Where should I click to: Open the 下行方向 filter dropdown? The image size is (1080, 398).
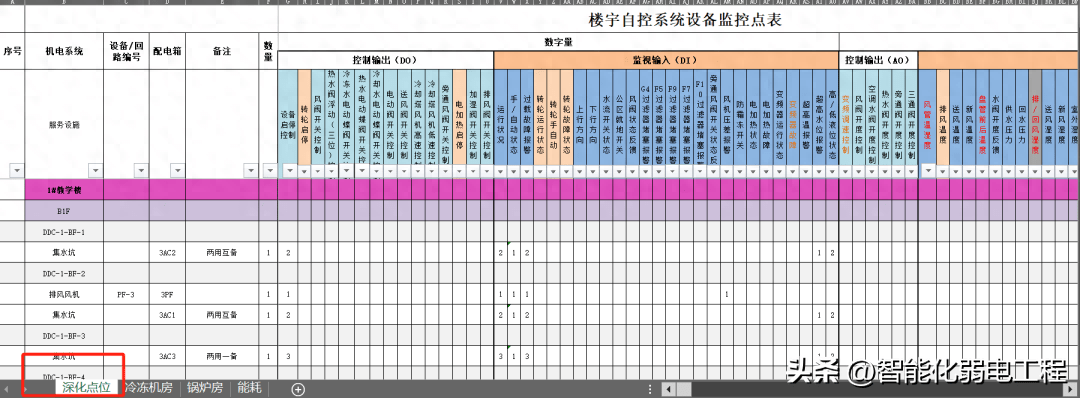pyautogui.click(x=592, y=171)
